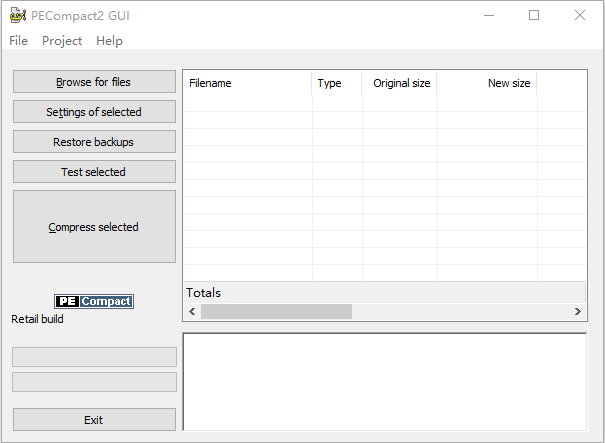Open the Project menu
Screen dimensions: 605x443
(62, 41)
